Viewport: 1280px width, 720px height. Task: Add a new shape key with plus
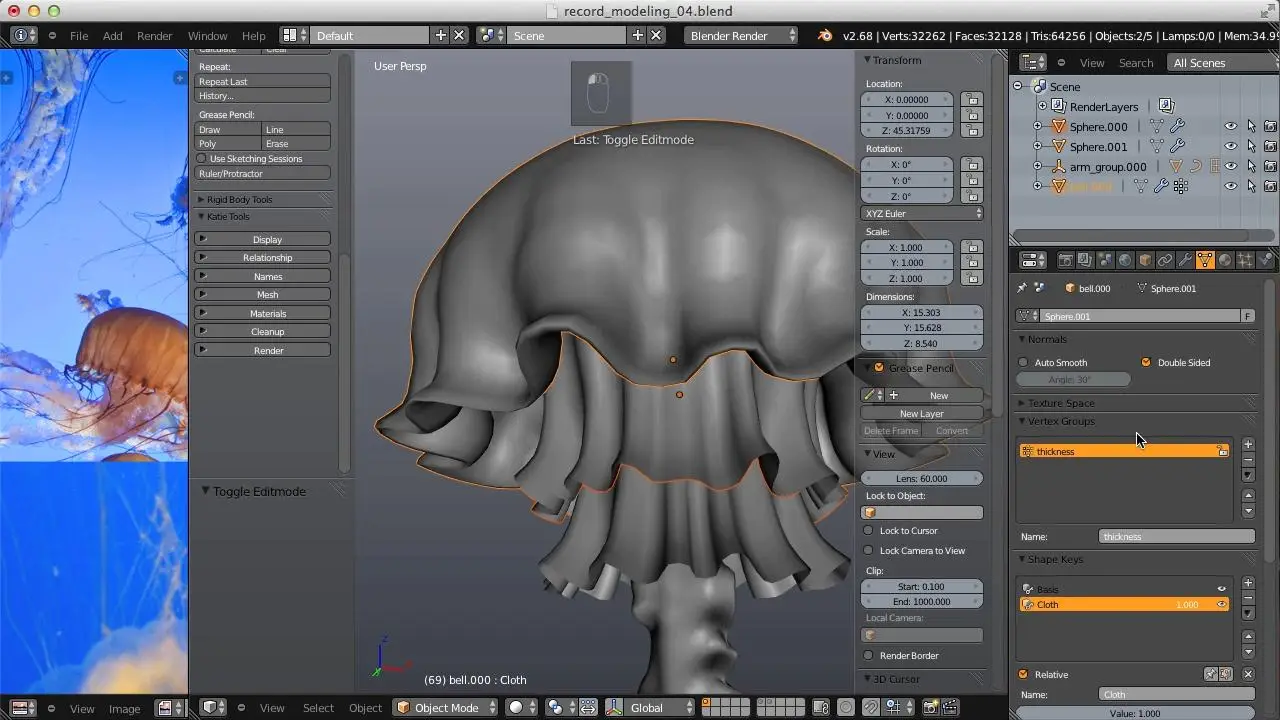pyautogui.click(x=1248, y=583)
